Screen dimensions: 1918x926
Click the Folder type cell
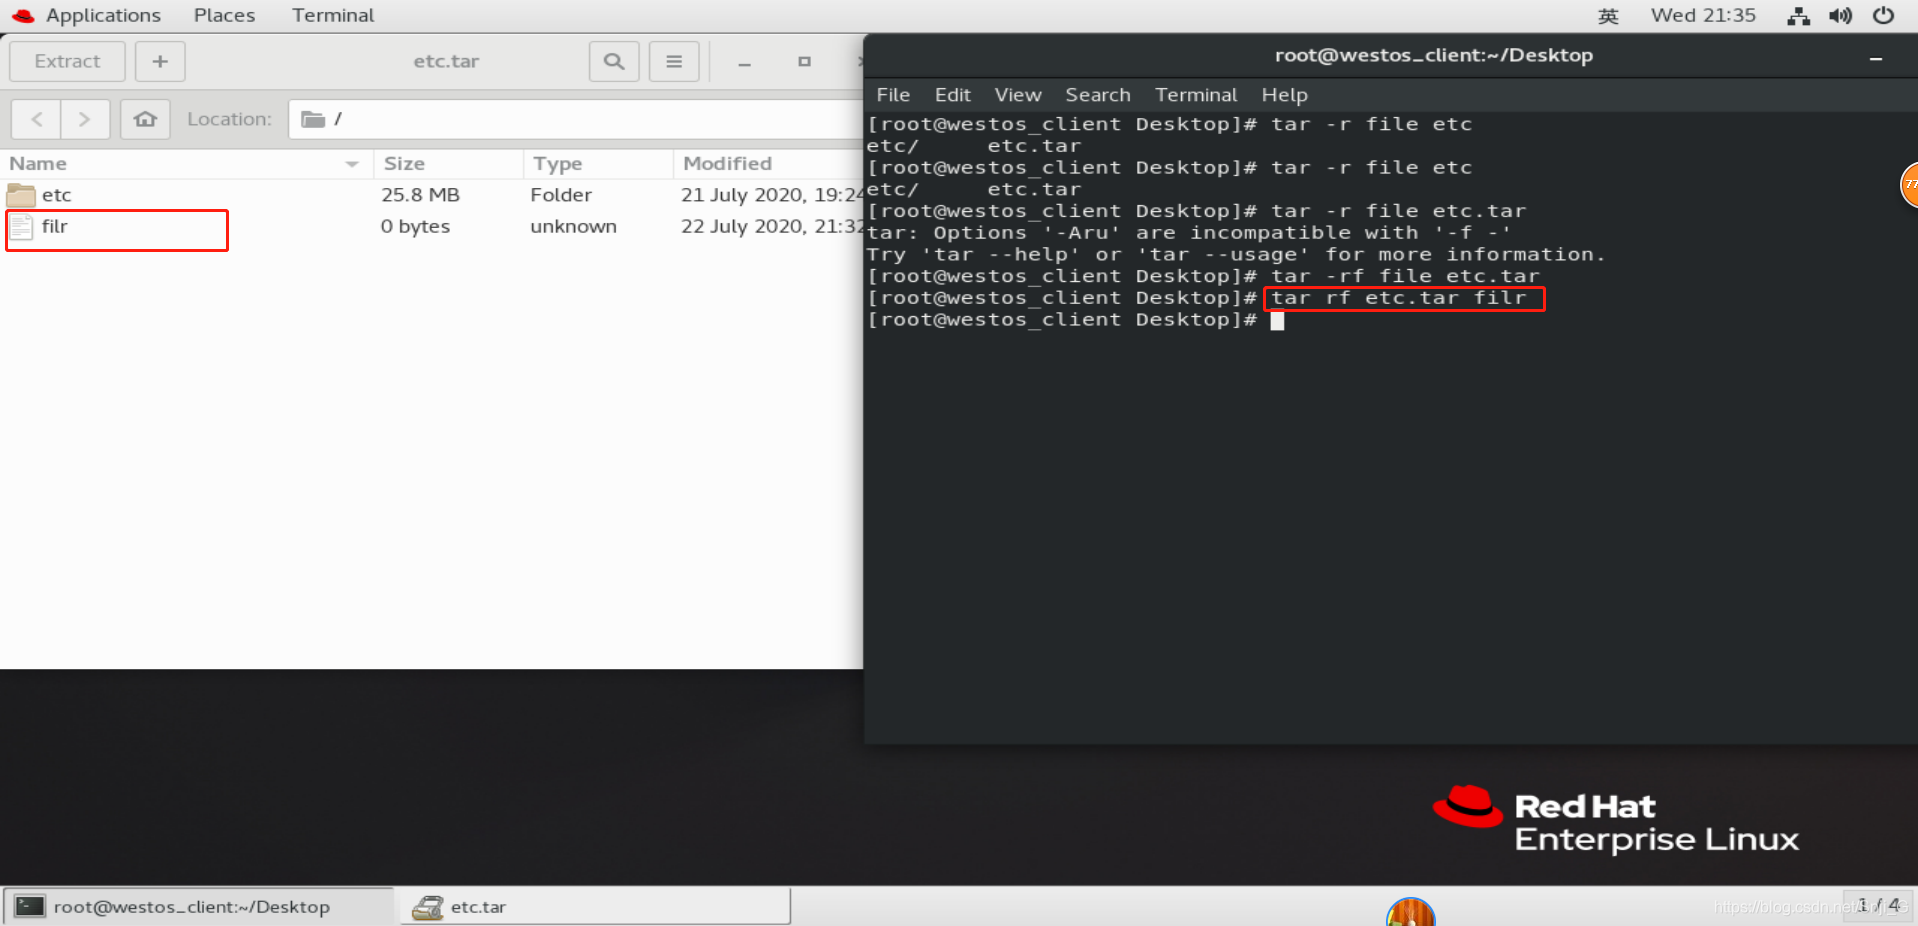561,195
